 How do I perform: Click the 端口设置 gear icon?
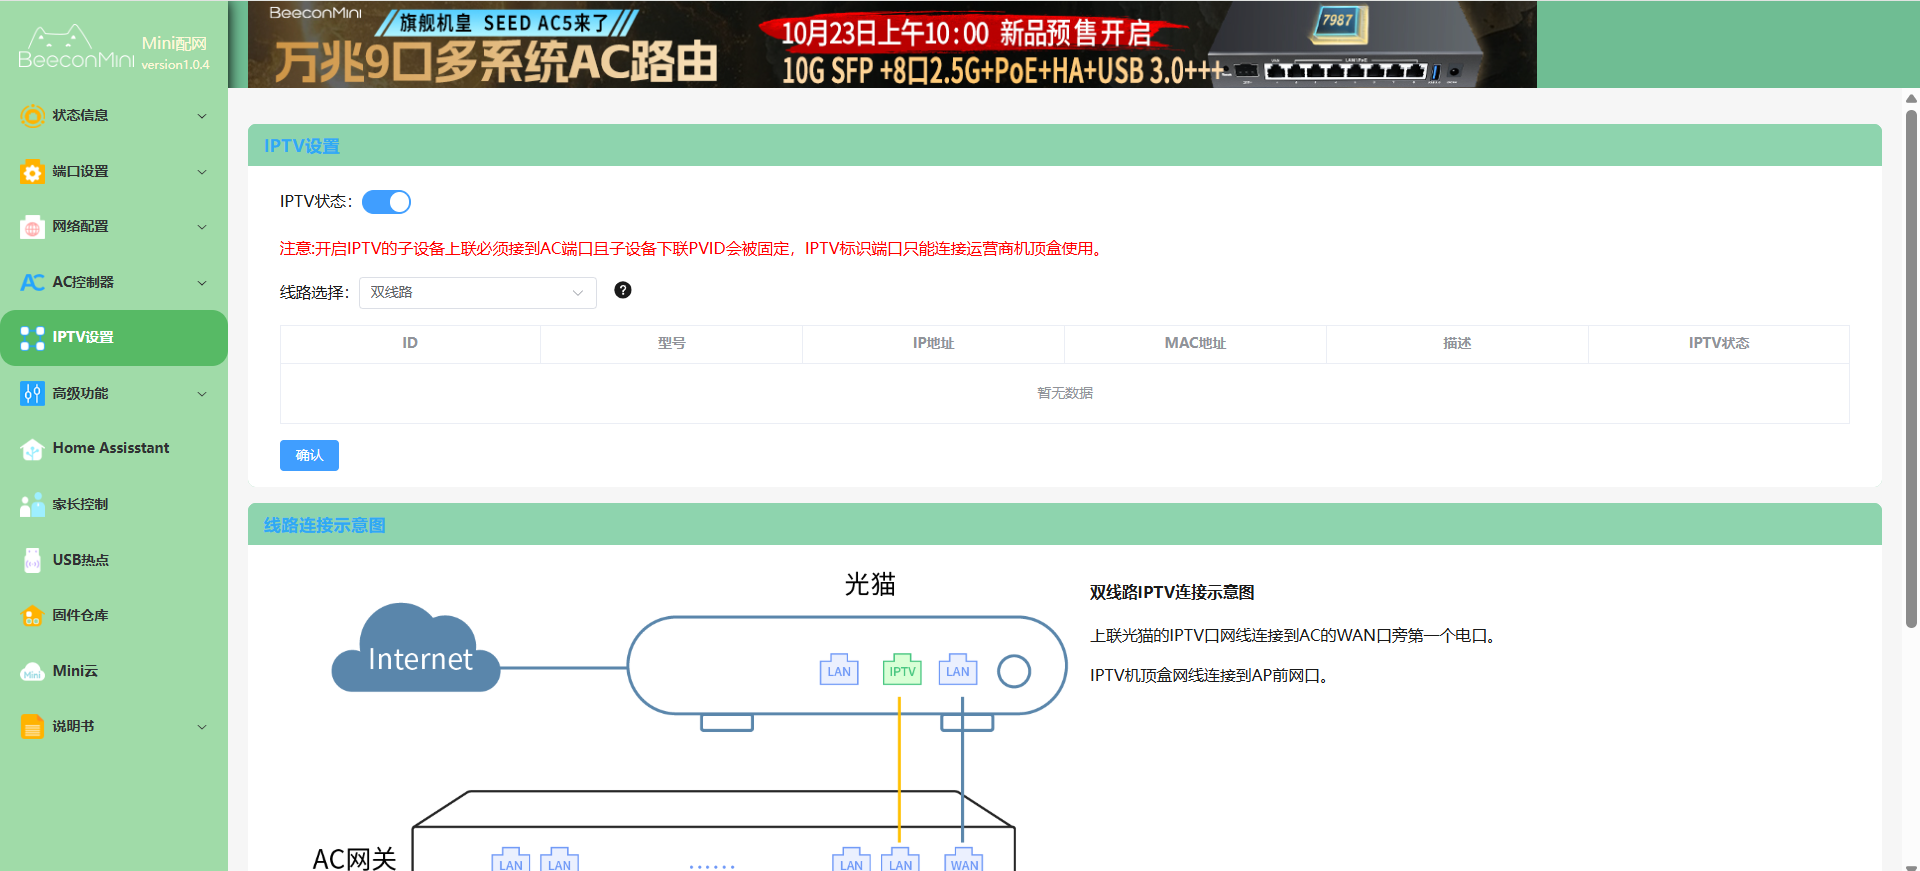pos(32,172)
